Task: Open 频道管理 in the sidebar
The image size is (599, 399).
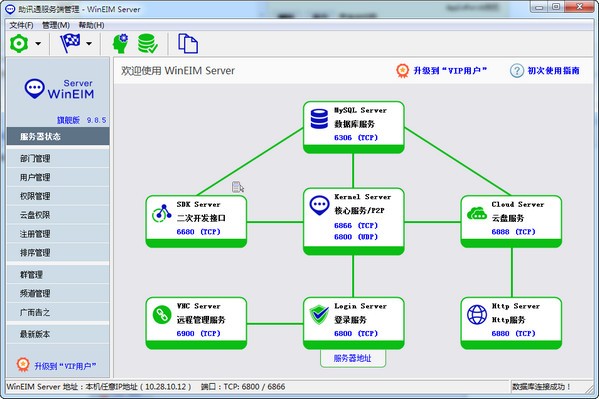Action: 58,293
